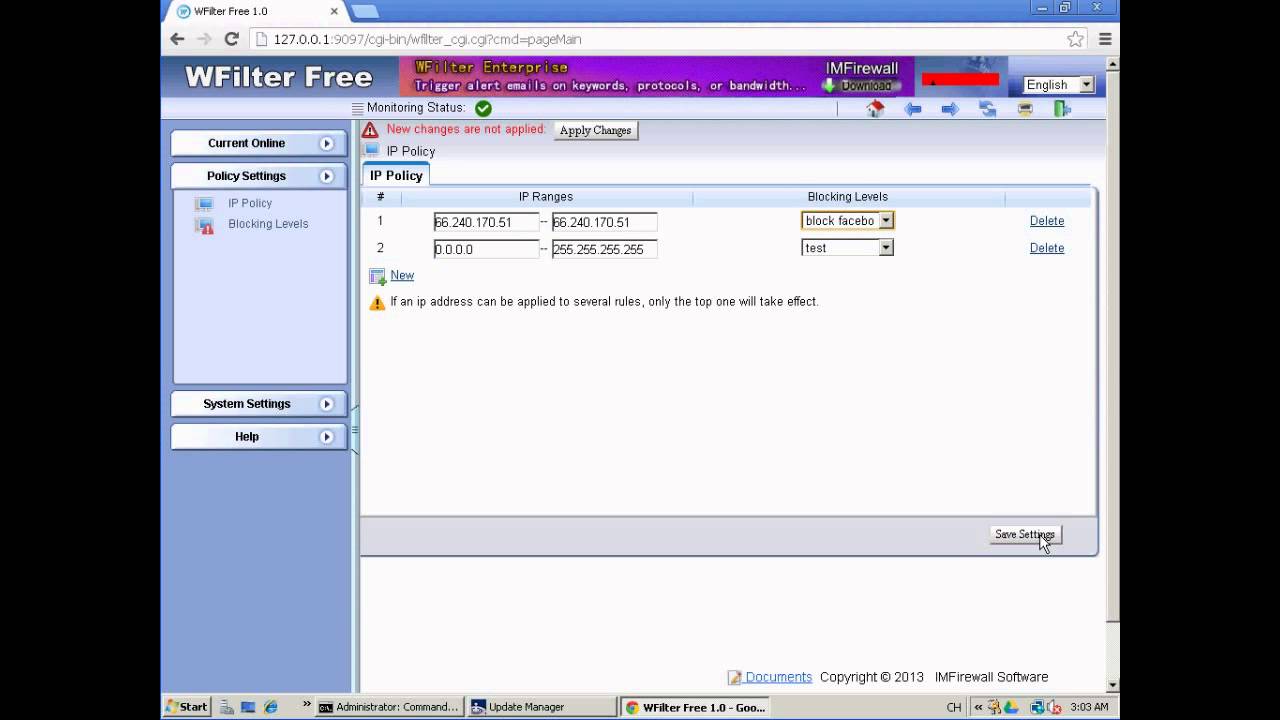Expand the Help sidebar section
This screenshot has width=1280, height=720.
coord(259,437)
